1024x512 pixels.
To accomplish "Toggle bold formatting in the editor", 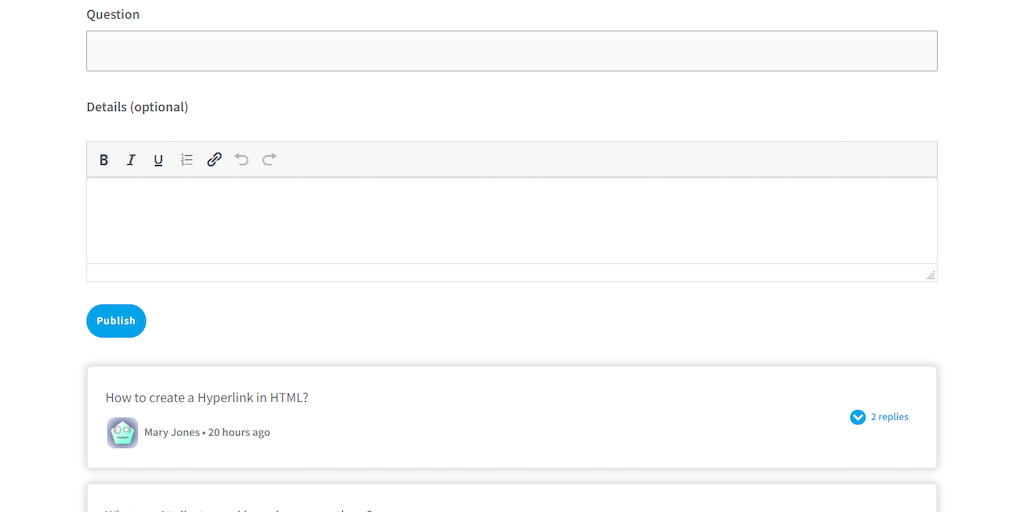I will tap(104, 160).
